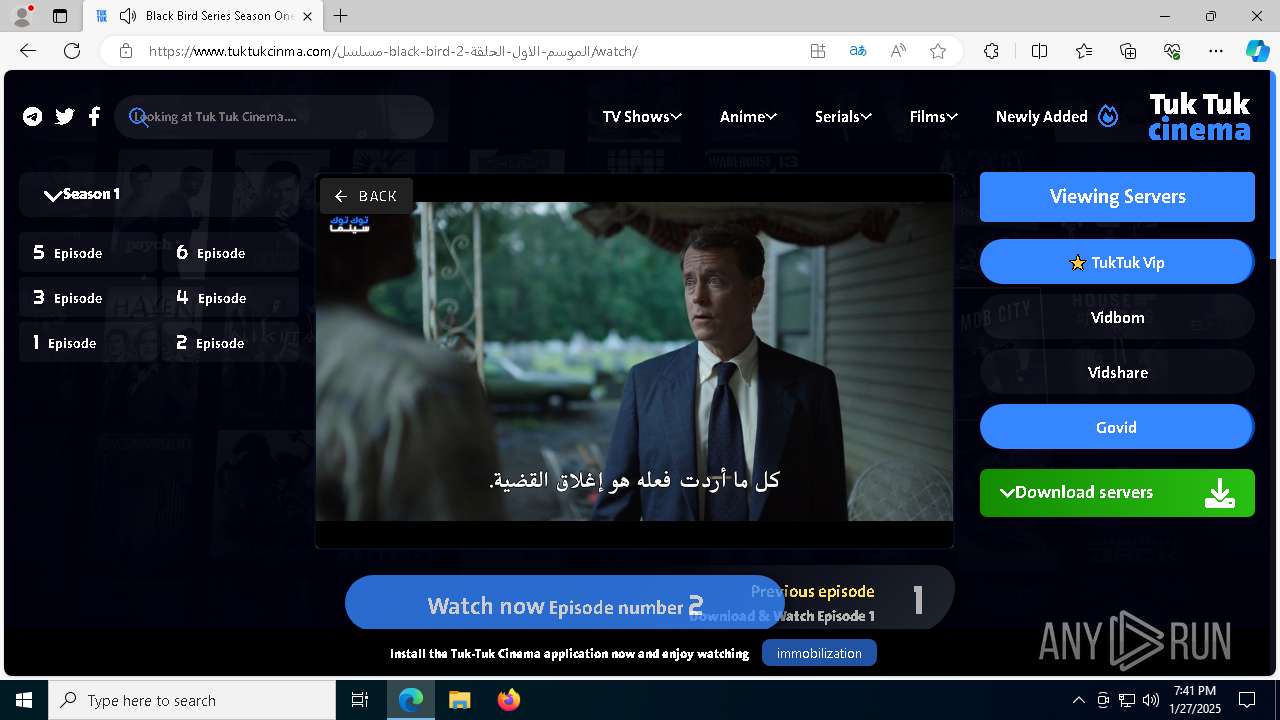Screen dimensions: 1280x720
Task: Open the Facebook social icon
Action: tap(94, 117)
